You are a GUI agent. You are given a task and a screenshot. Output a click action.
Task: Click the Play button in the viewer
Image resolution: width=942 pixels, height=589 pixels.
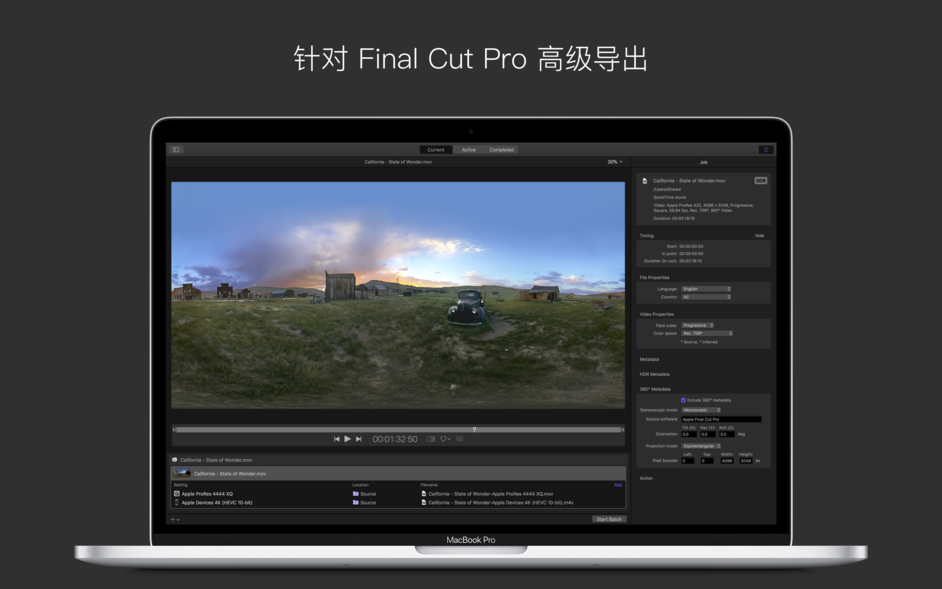pos(347,439)
